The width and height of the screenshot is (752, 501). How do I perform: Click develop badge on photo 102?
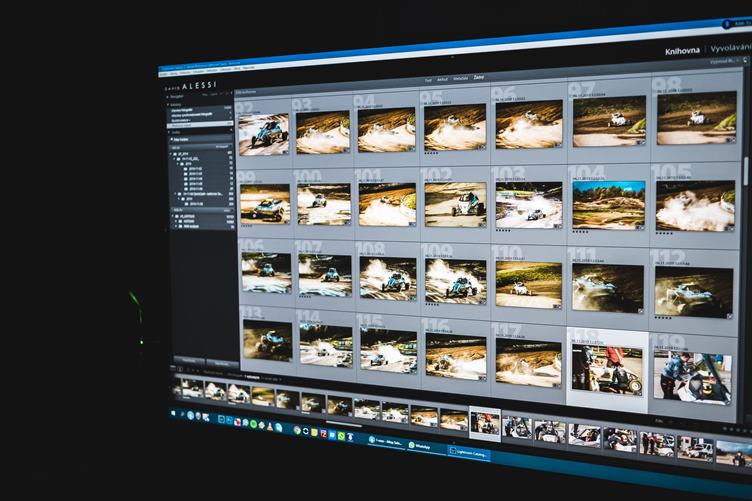(x=481, y=224)
